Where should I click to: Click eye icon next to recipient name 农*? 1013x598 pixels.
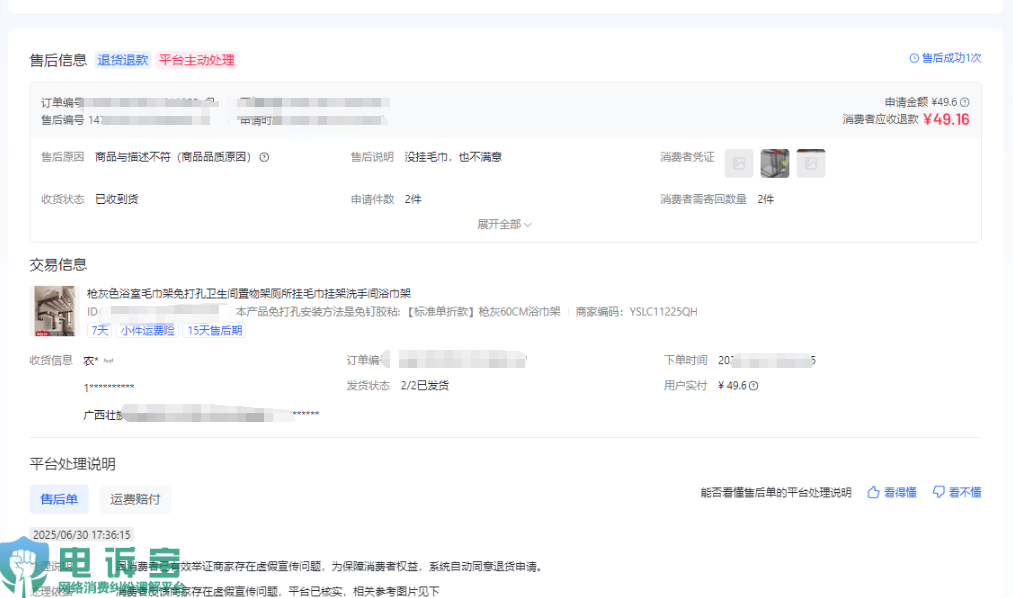[109, 360]
